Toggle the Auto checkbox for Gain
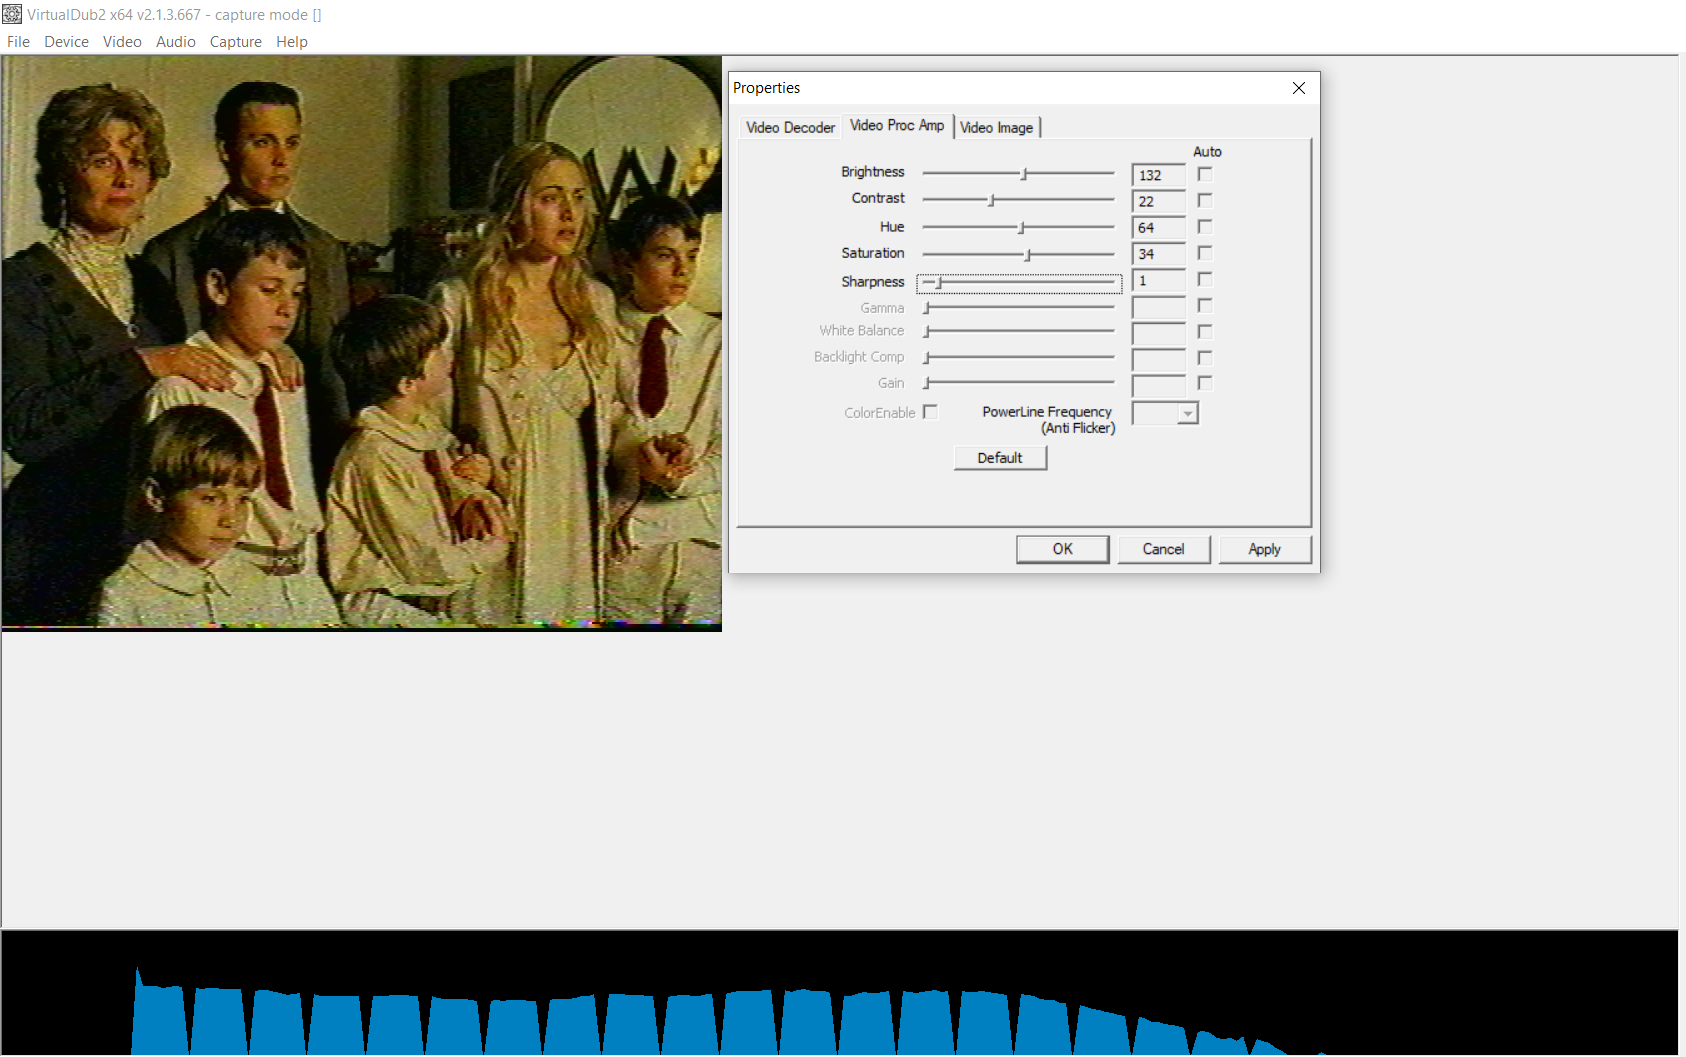 (x=1205, y=383)
